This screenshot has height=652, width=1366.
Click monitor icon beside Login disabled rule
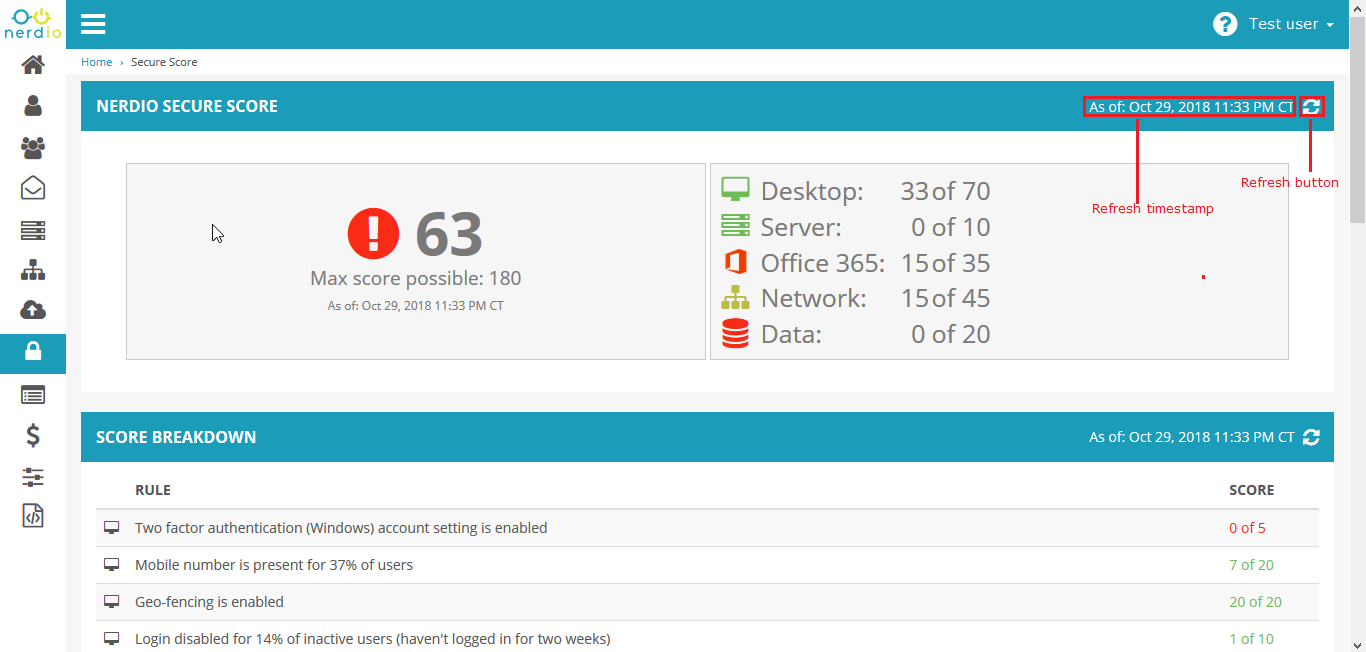pos(112,639)
